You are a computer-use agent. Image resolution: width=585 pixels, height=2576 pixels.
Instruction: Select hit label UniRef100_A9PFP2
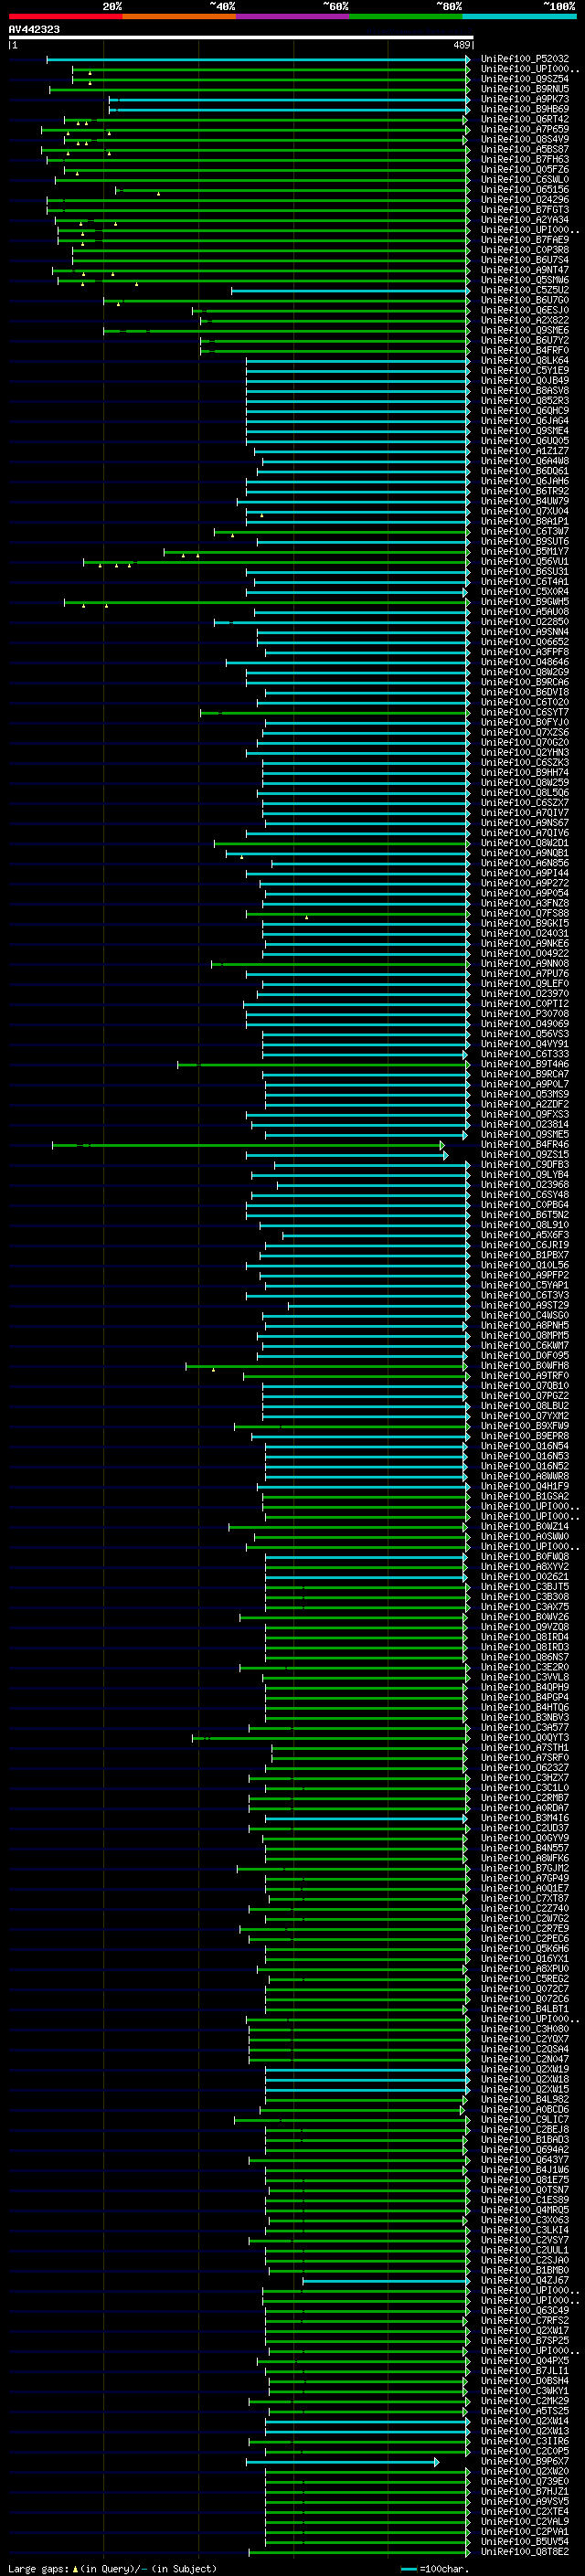coord(525,1275)
